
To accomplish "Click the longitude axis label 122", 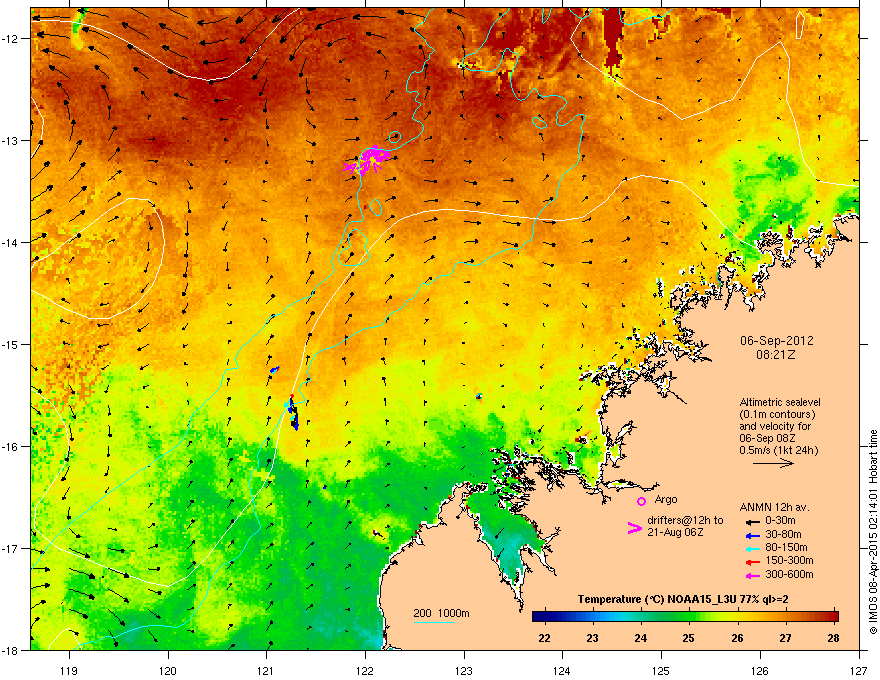I will [365, 670].
